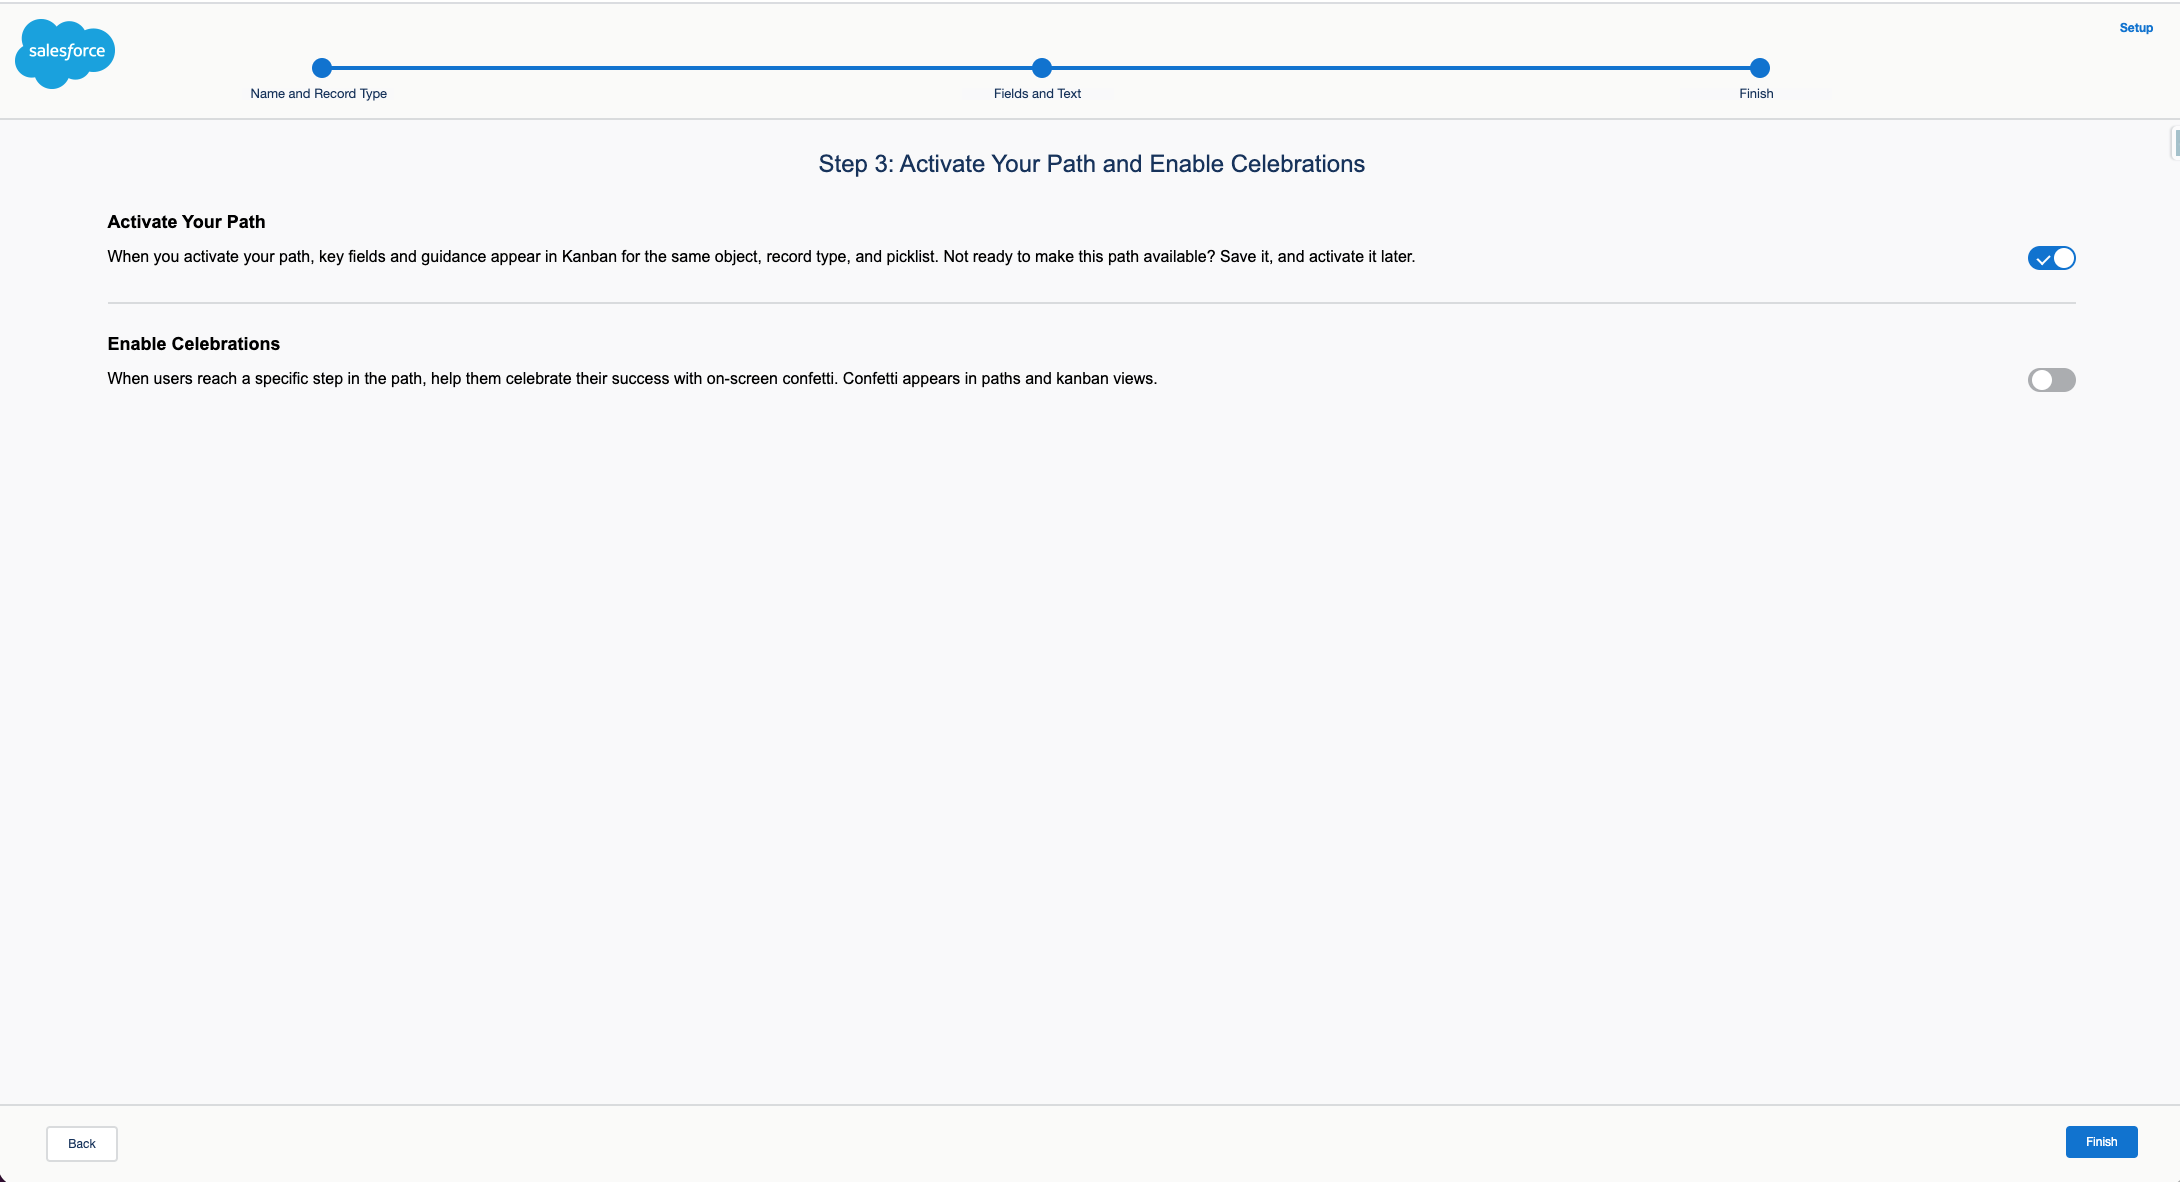This screenshot has height=1182, width=2180.
Task: Click the Fields and Text step dot
Action: pos(1041,68)
